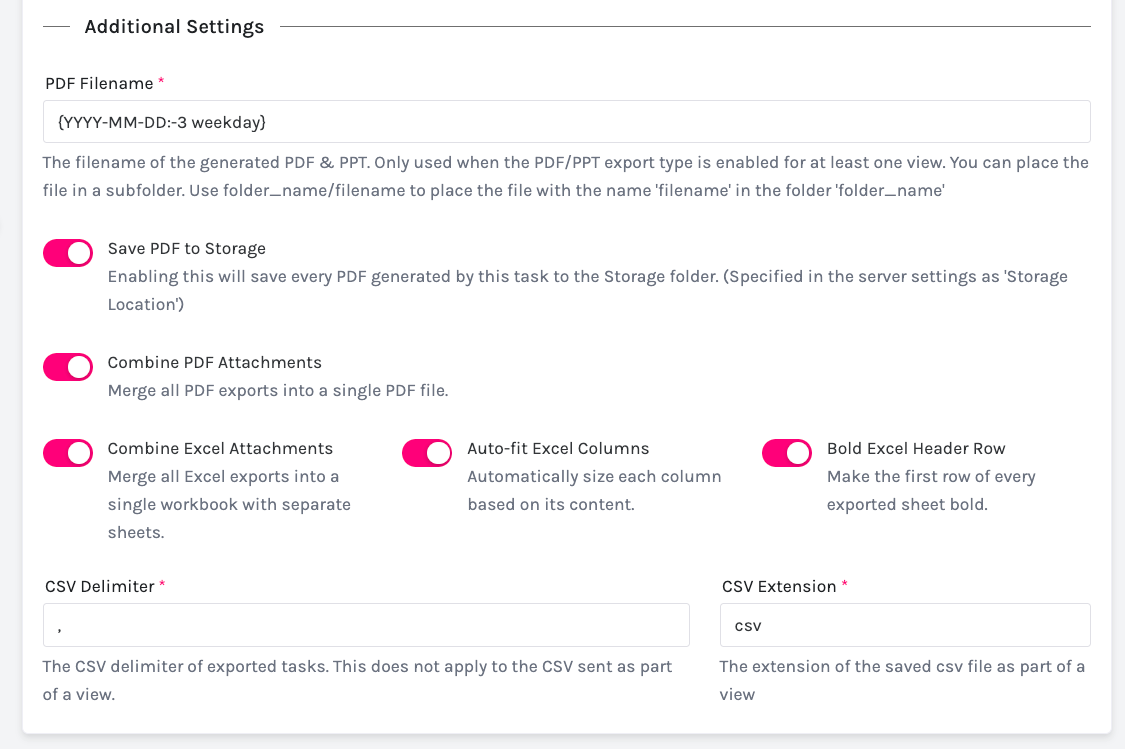Switch off Auto-fit Excel Columns

(427, 453)
